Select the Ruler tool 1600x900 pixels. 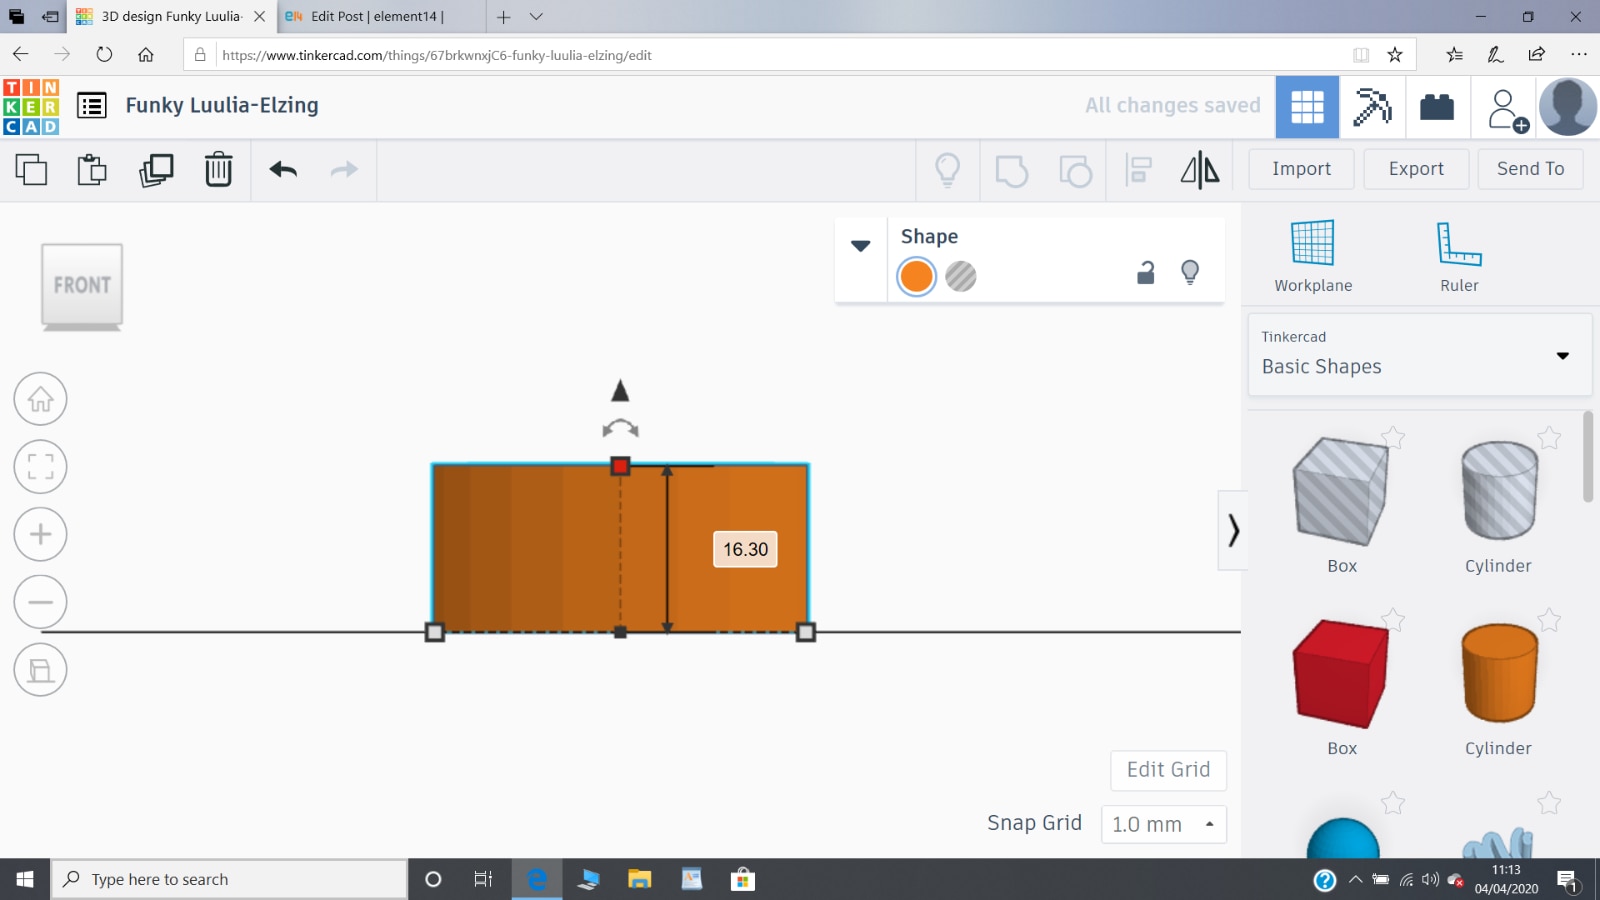(1459, 256)
